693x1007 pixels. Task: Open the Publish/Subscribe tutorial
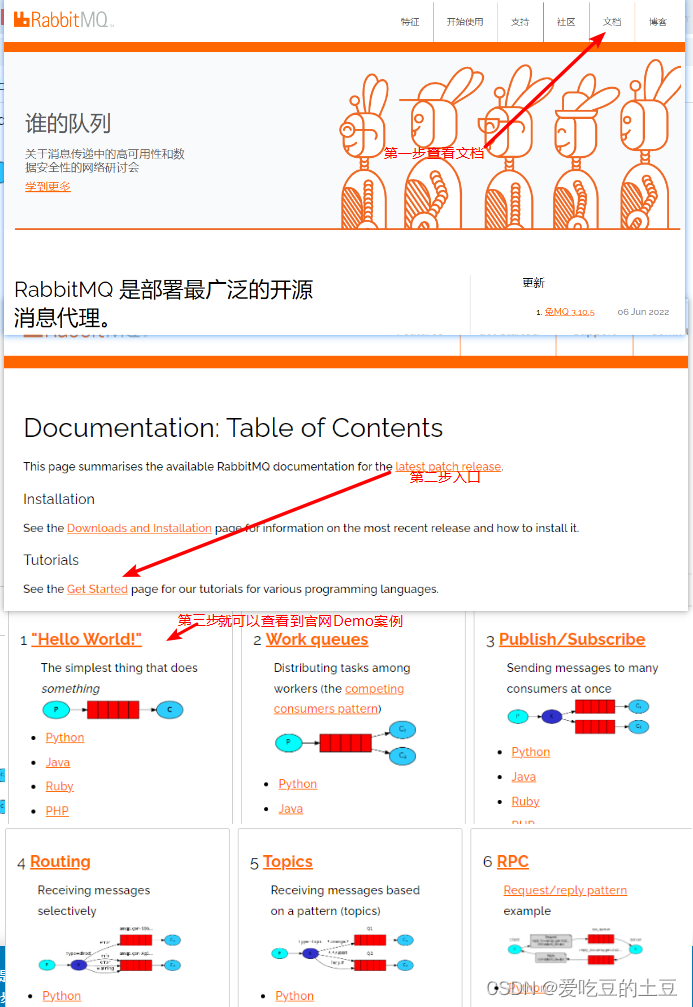tap(572, 639)
